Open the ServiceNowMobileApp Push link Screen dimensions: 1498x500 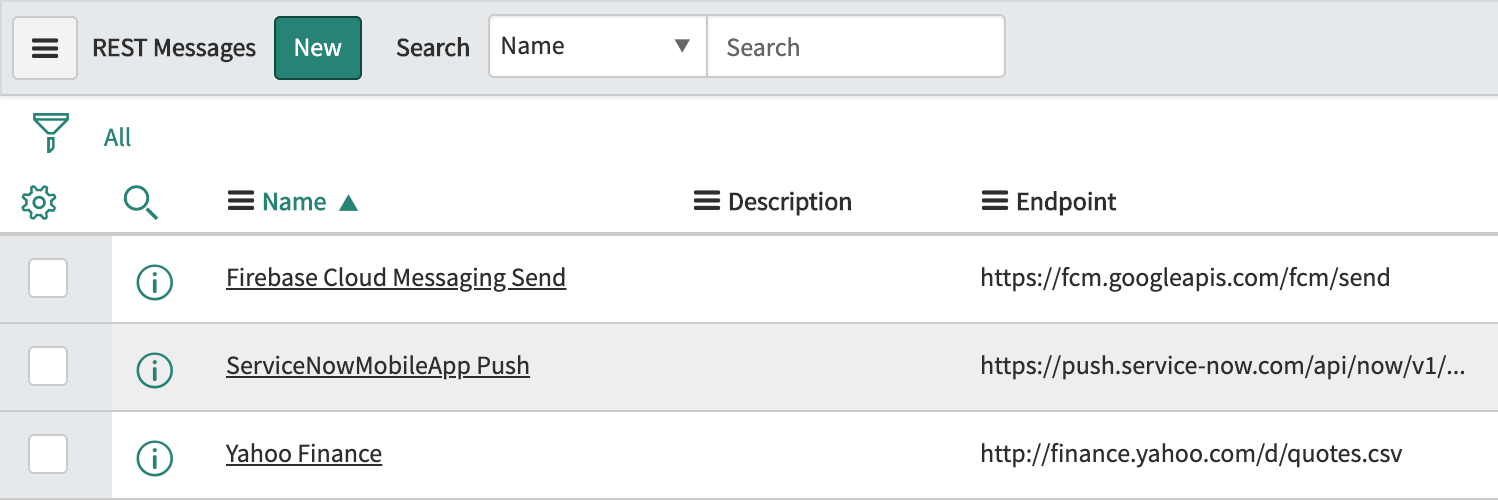click(x=378, y=366)
